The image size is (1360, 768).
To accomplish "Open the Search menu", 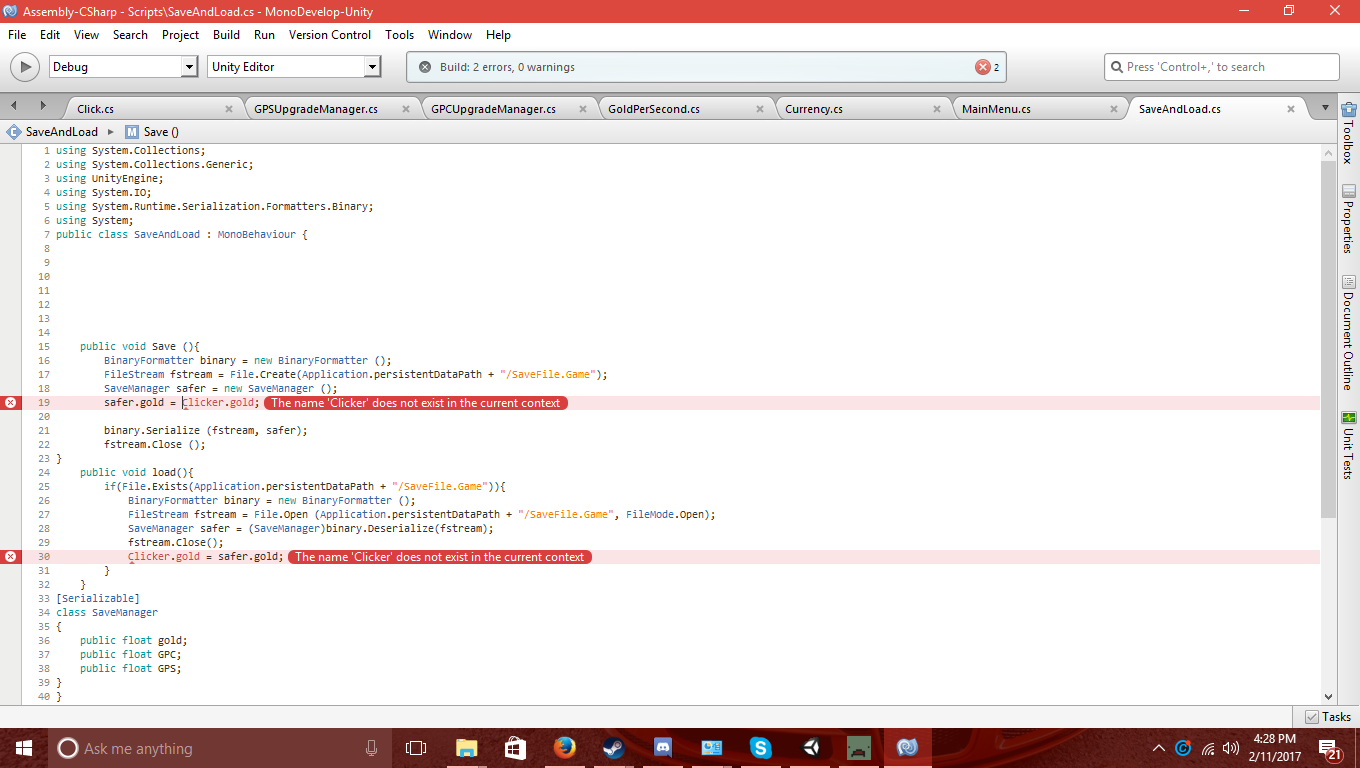I will (130, 34).
